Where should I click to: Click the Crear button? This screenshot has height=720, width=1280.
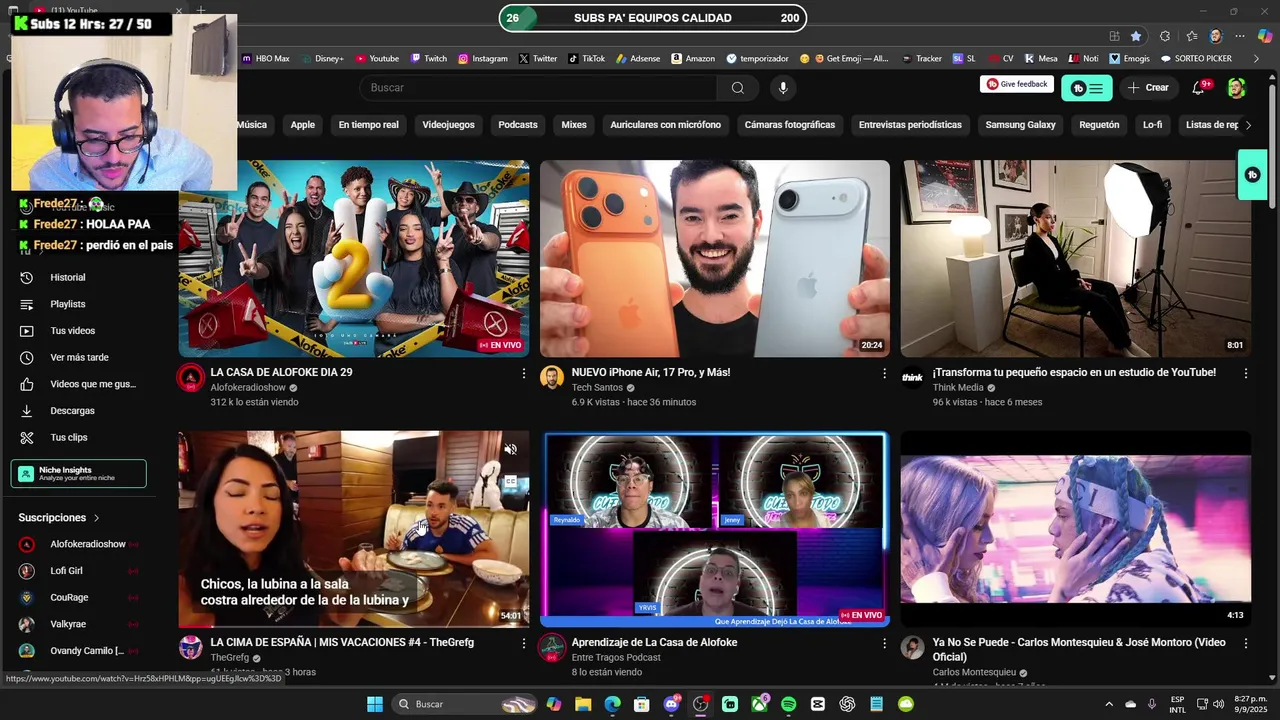[x=1148, y=88]
